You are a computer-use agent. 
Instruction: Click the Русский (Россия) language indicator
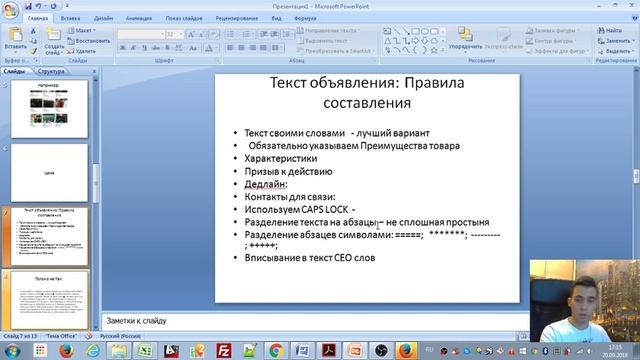tap(120, 336)
